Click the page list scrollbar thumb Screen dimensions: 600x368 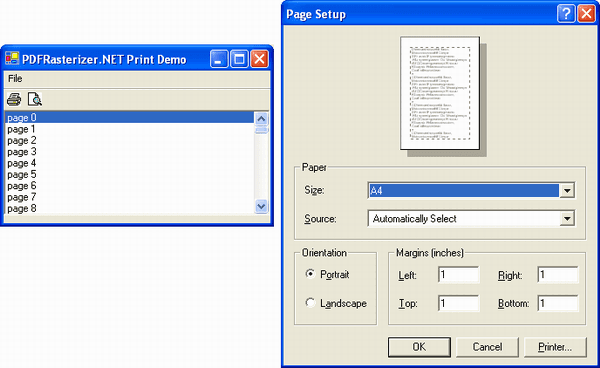click(x=261, y=130)
